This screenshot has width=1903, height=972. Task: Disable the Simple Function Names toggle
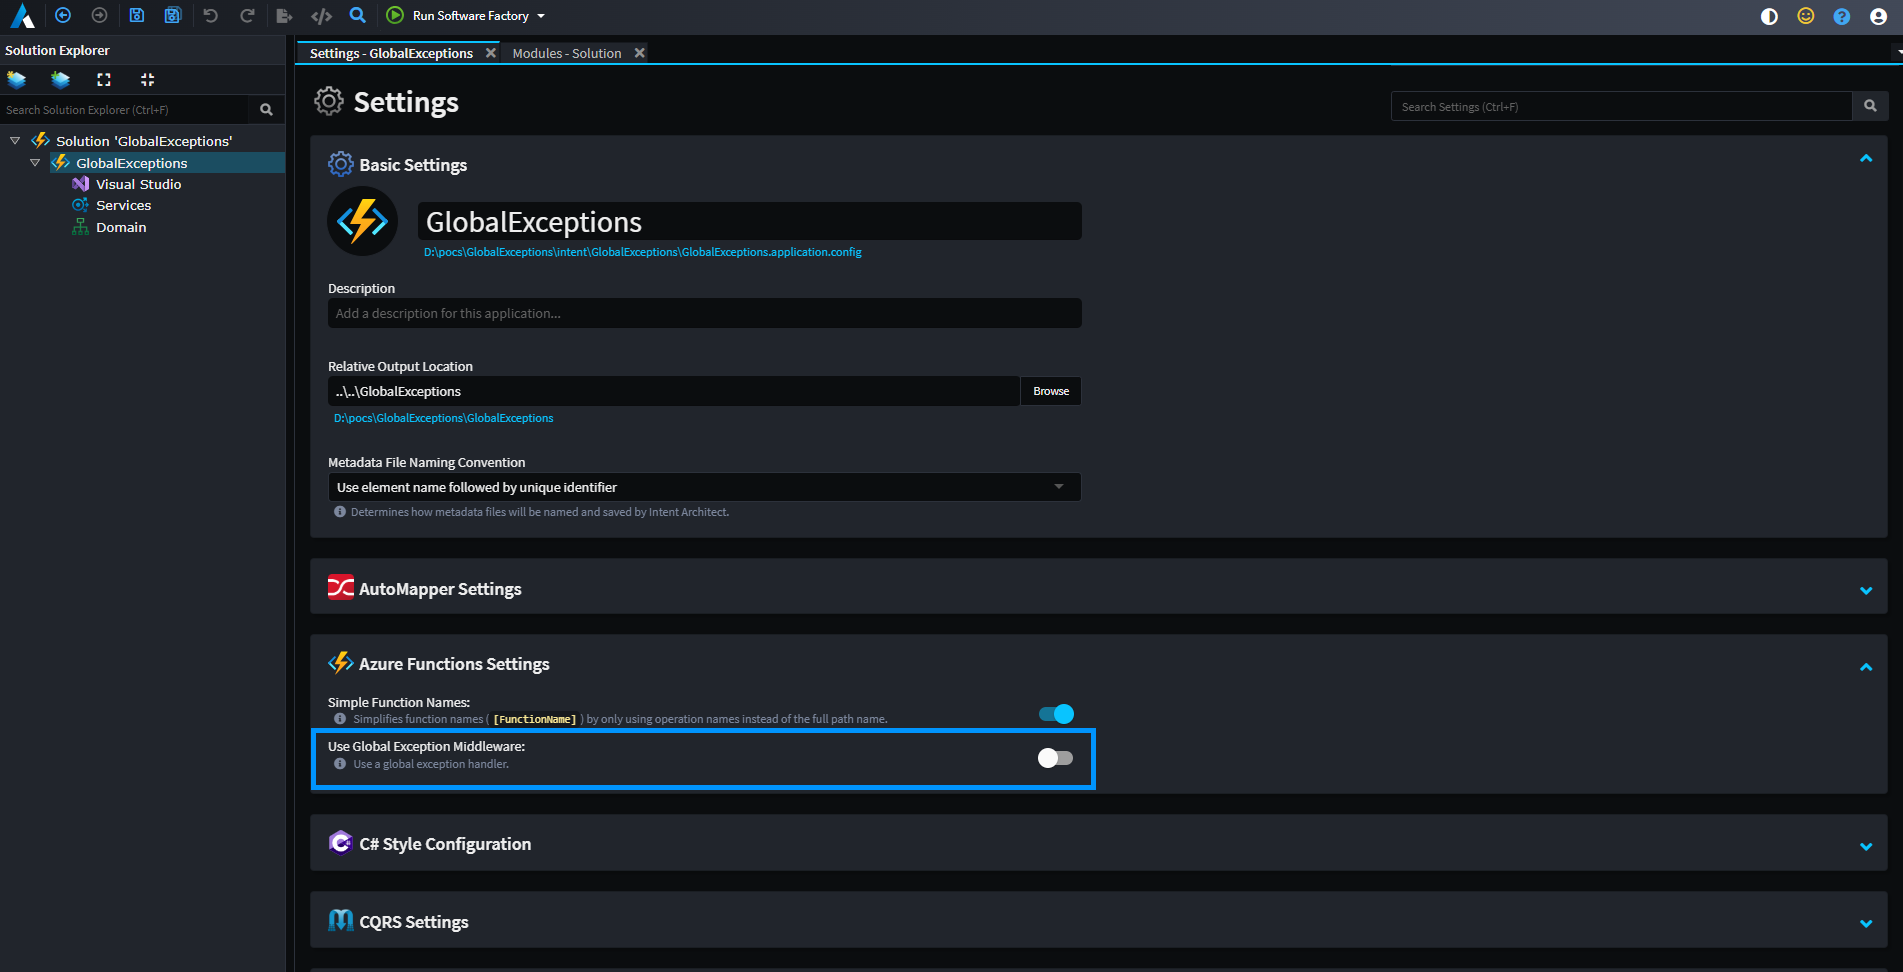(x=1056, y=714)
